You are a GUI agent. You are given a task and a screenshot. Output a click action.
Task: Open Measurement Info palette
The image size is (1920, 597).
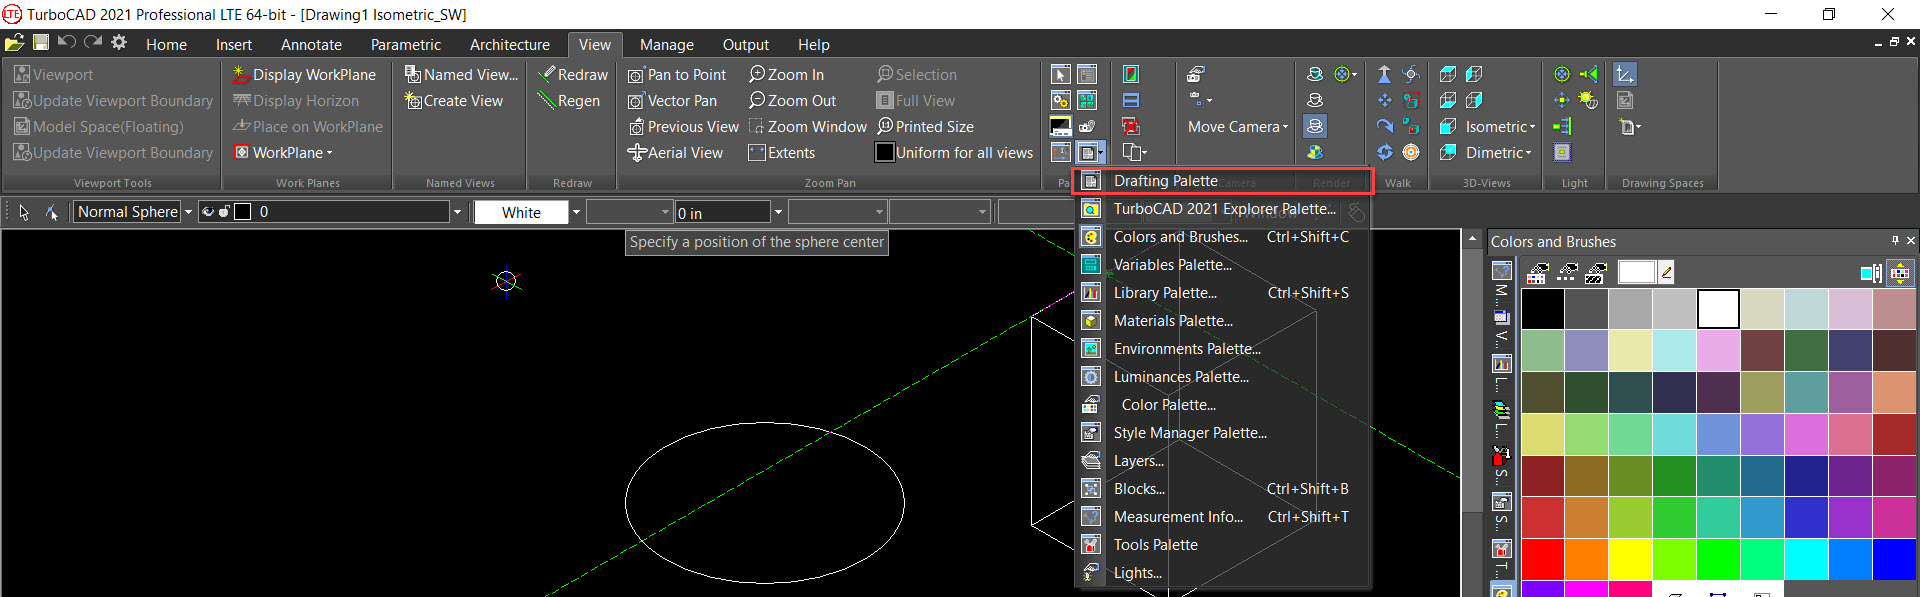[x=1223, y=517]
